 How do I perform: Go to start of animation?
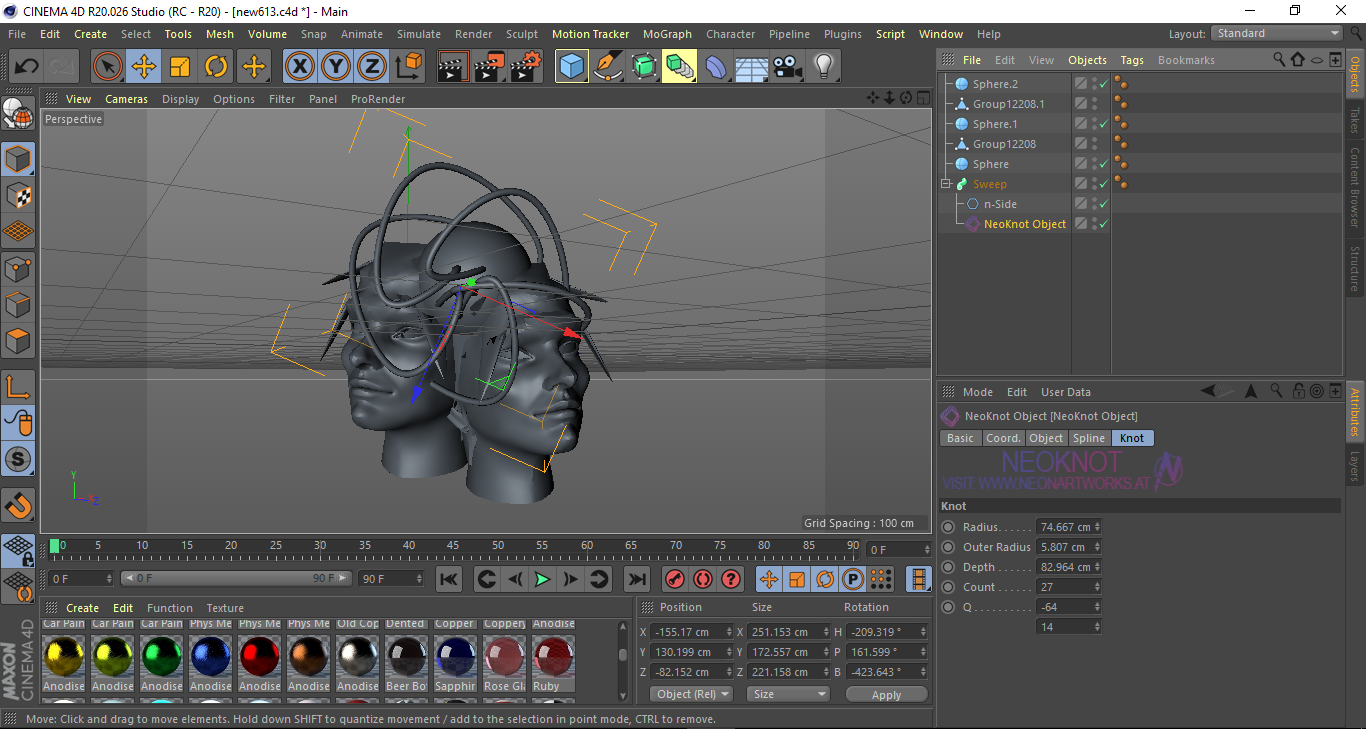[x=450, y=579]
